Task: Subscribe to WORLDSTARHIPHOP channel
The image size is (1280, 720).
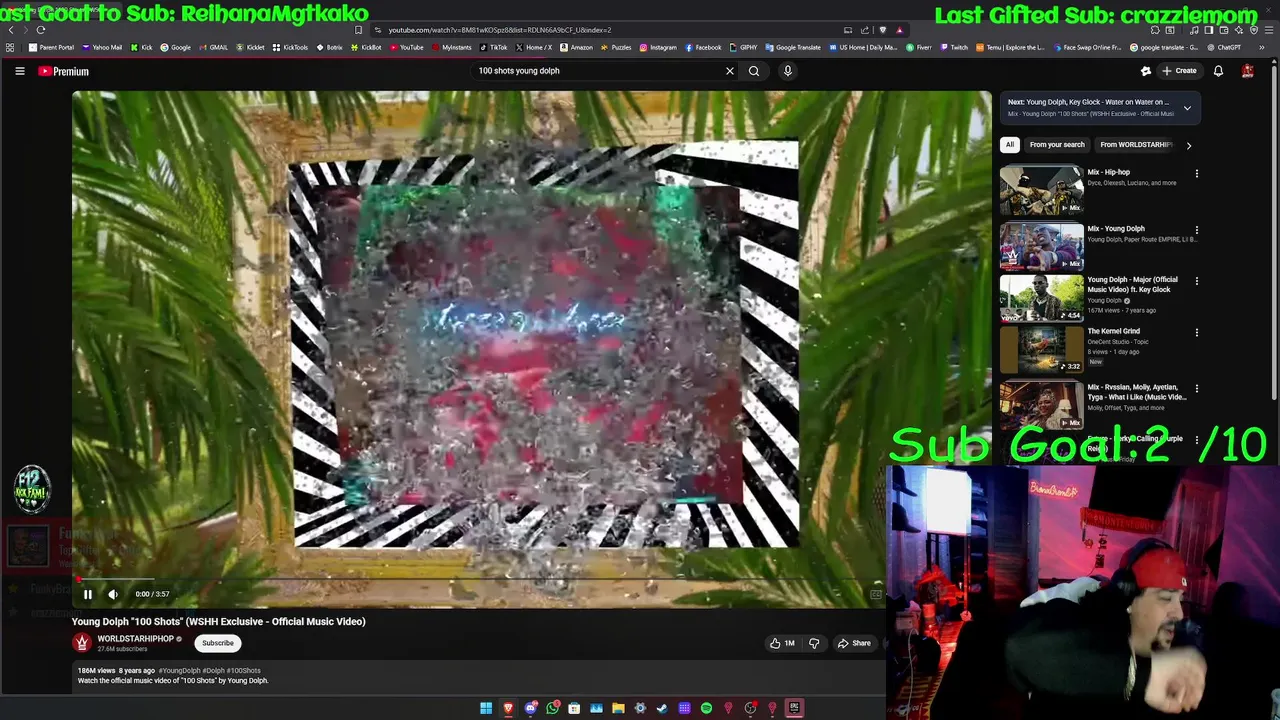Action: [217, 643]
